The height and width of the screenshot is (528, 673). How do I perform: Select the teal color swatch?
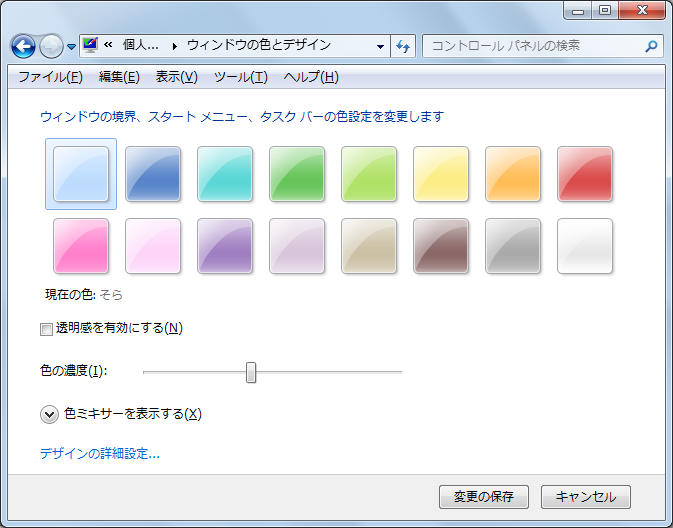[x=225, y=174]
